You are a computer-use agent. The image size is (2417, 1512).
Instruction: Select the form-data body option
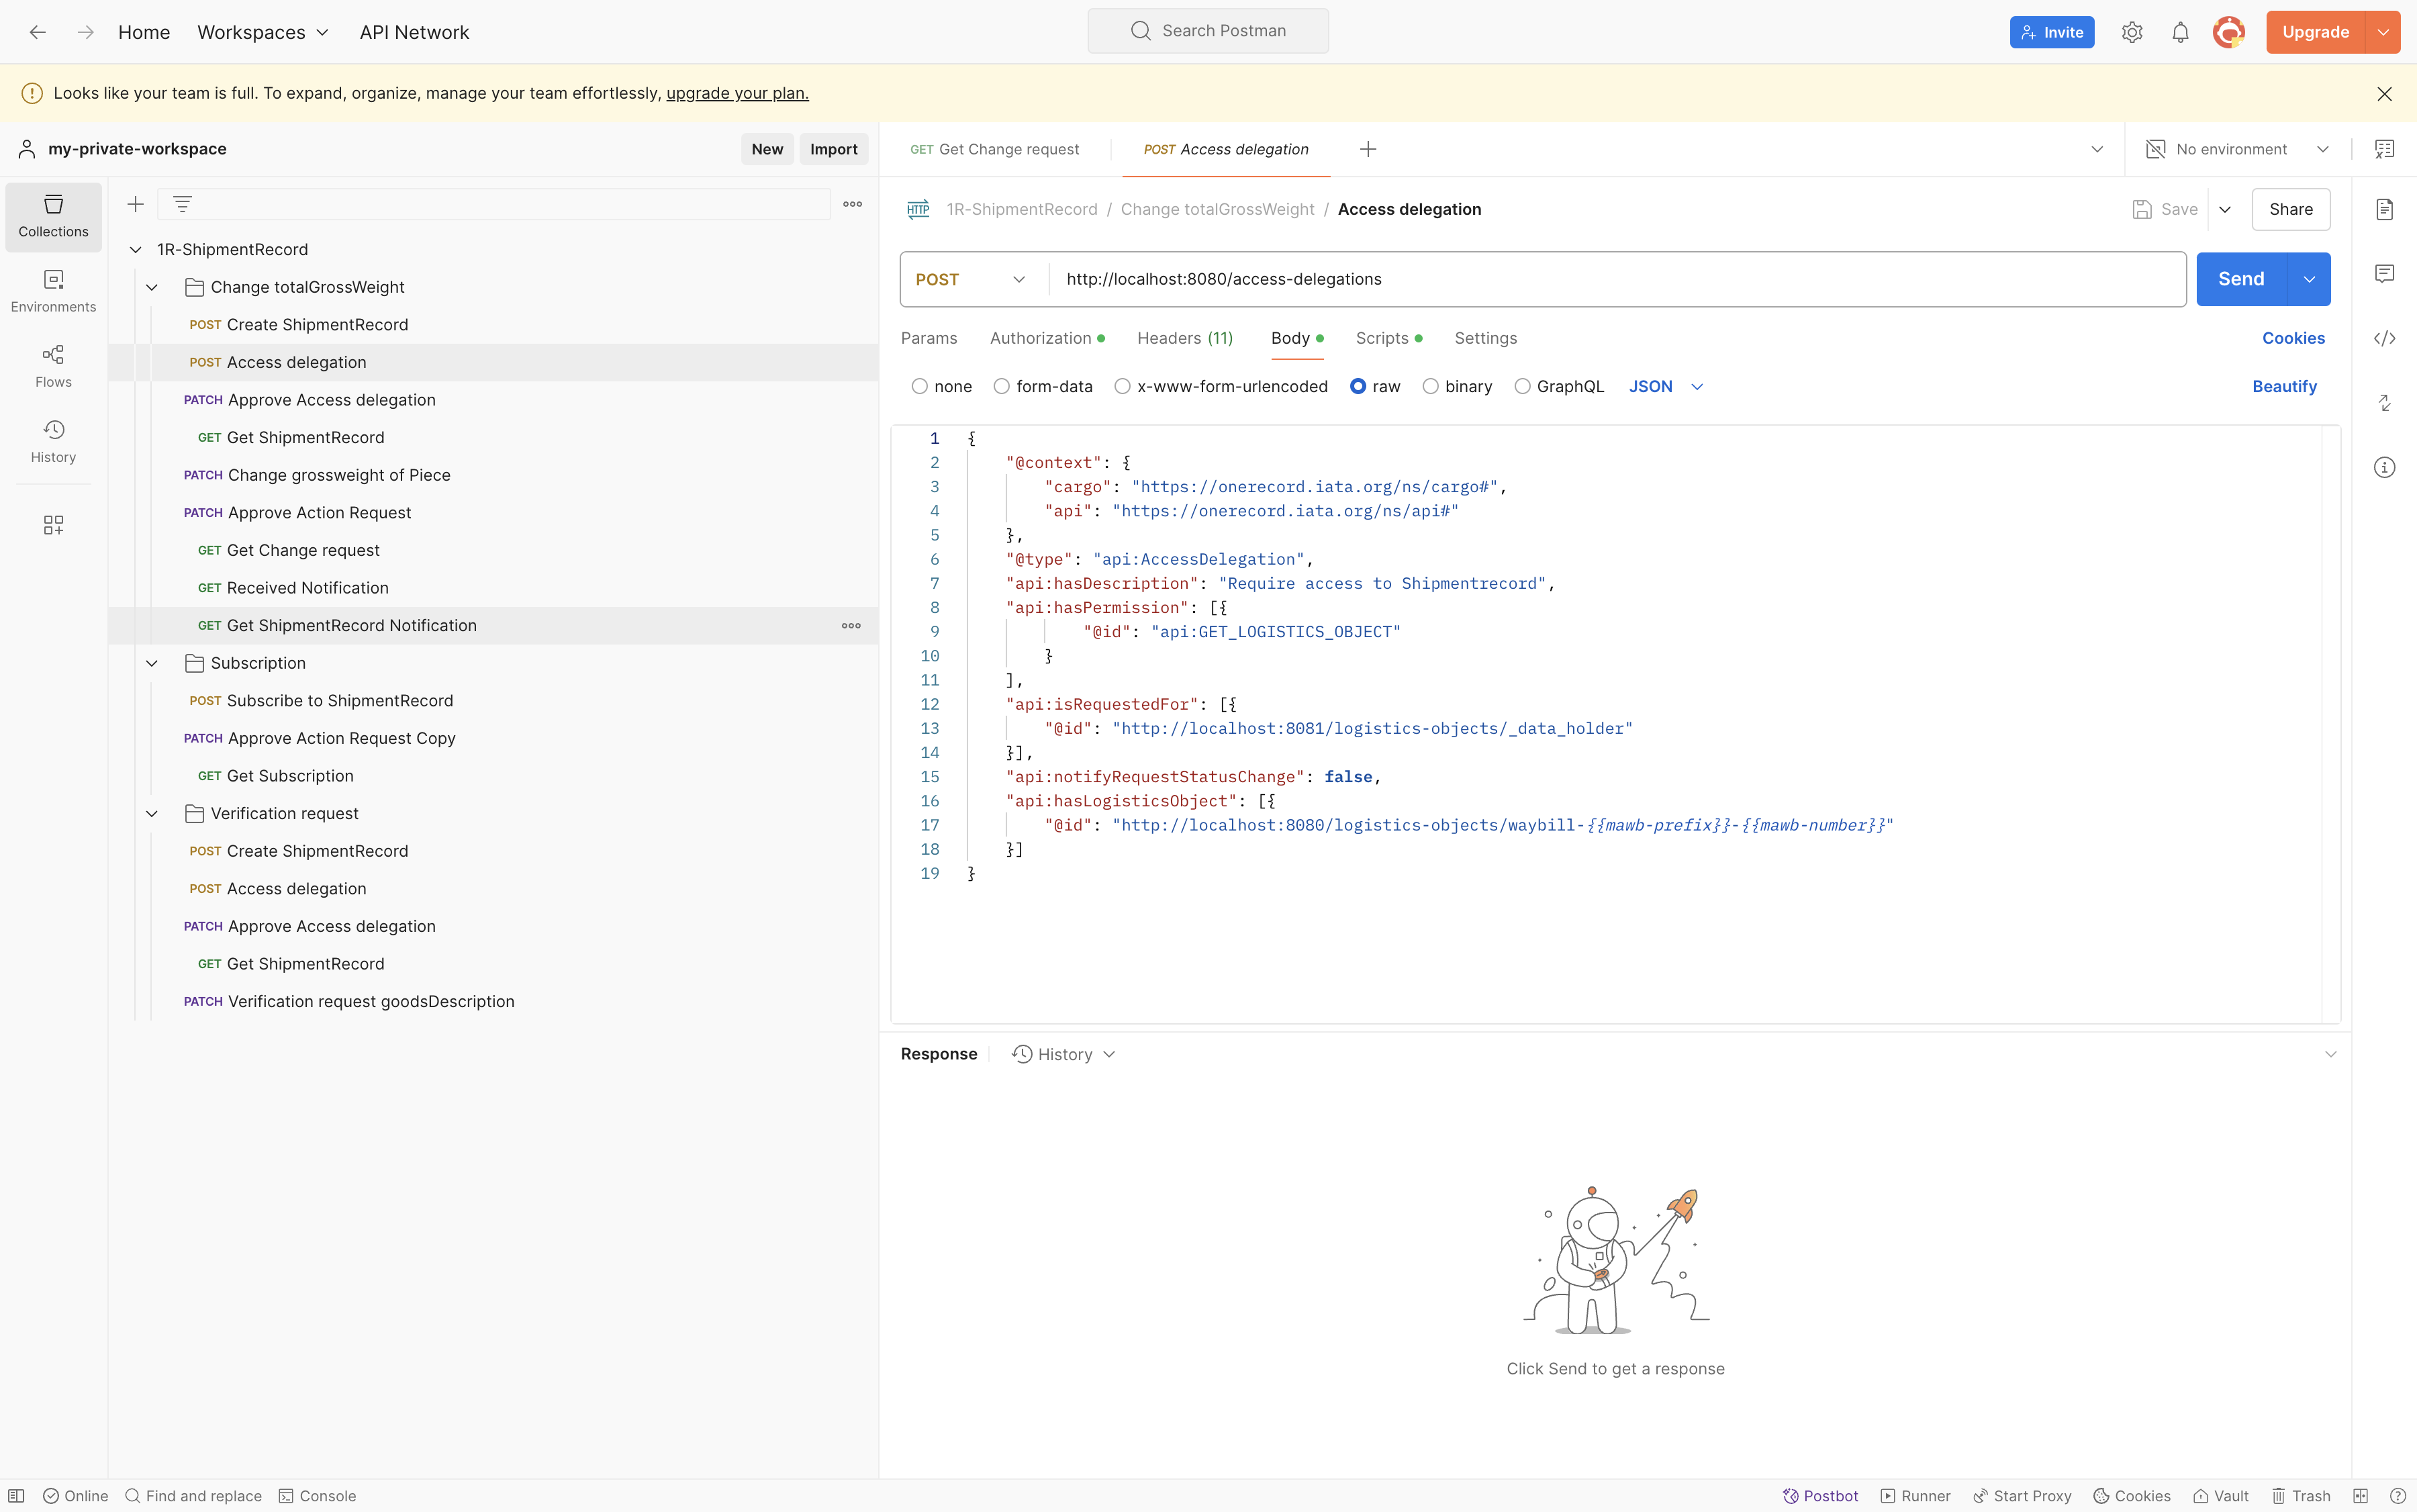(1001, 386)
